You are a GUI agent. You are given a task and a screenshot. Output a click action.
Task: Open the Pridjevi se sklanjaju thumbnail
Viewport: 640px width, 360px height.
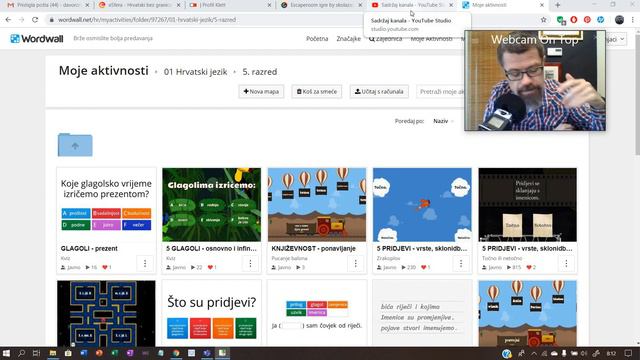tap(527, 204)
